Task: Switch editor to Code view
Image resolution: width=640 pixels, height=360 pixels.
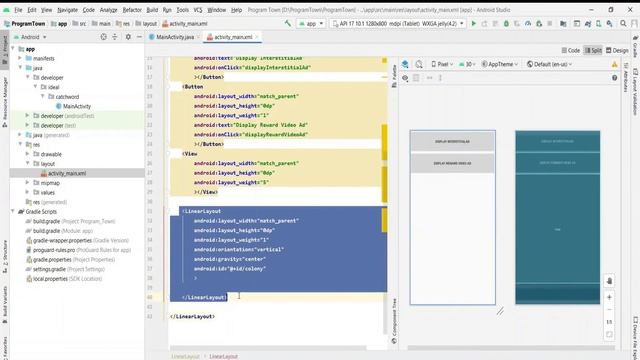Action: tap(571, 50)
